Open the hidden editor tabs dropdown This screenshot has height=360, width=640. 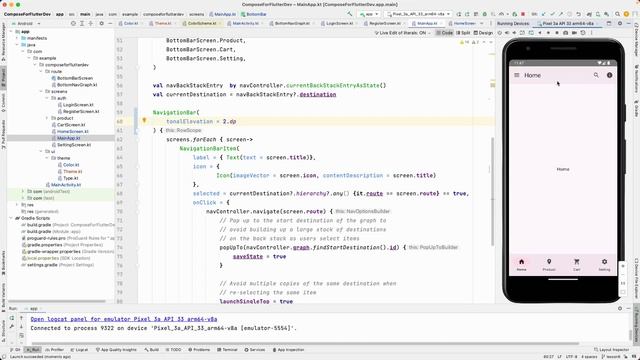pos(482,23)
